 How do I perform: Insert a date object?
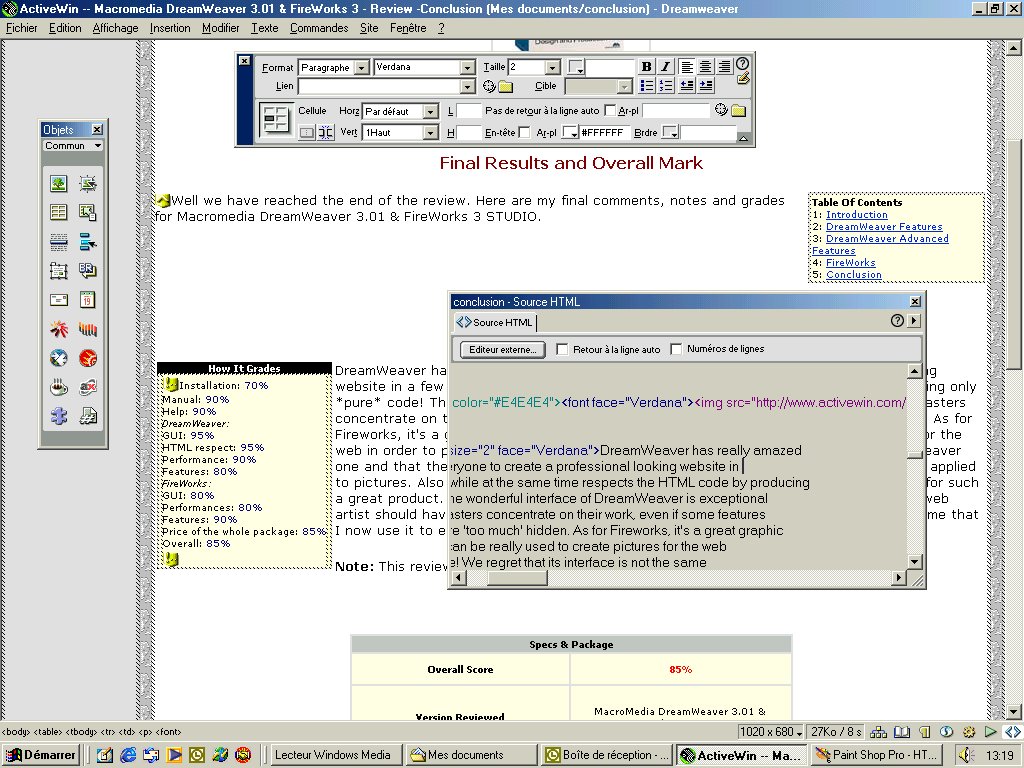(x=88, y=300)
